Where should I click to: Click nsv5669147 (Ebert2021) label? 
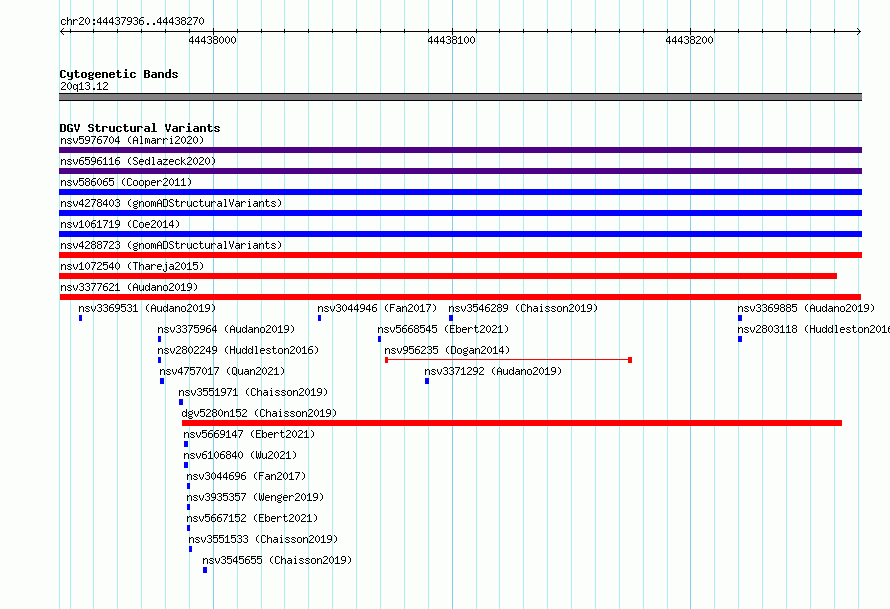249,434
